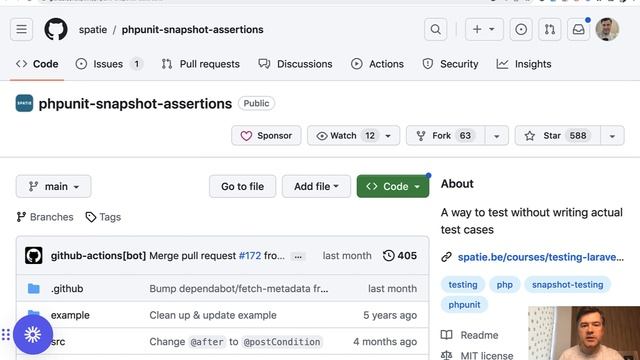Open the example folder
The width and height of the screenshot is (640, 360).
pyautogui.click(x=70, y=315)
